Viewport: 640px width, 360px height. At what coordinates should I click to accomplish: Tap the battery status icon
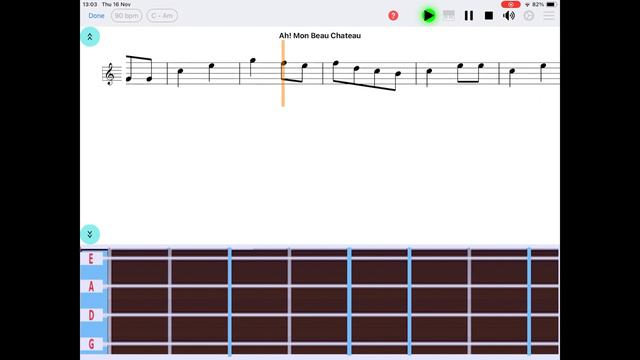[x=551, y=4]
